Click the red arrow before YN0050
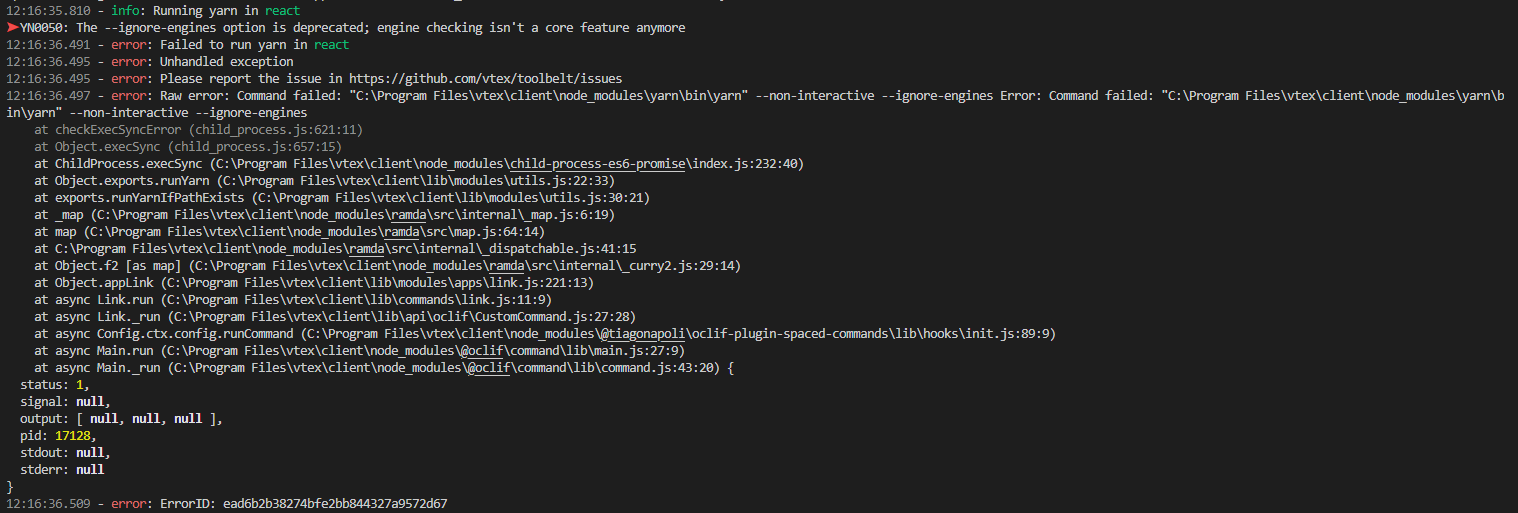This screenshot has width=1518, height=513. click(12, 28)
